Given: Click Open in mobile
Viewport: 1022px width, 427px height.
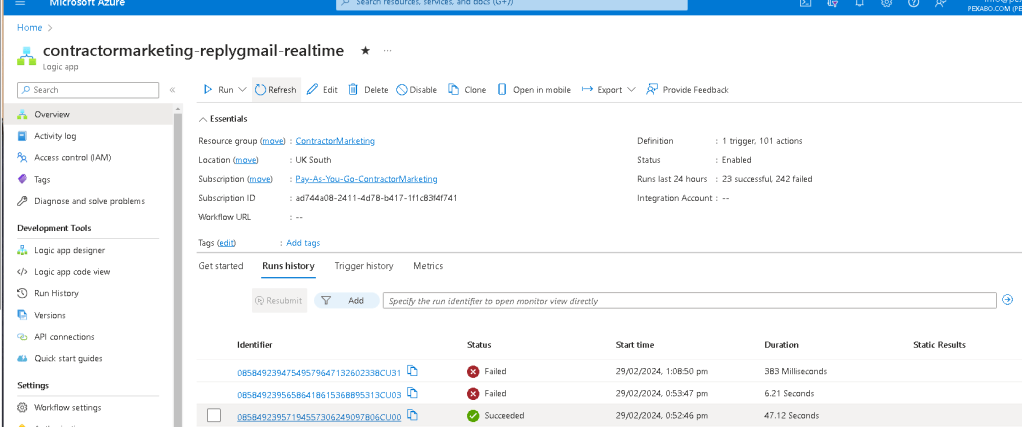Looking at the screenshot, I should [534, 90].
